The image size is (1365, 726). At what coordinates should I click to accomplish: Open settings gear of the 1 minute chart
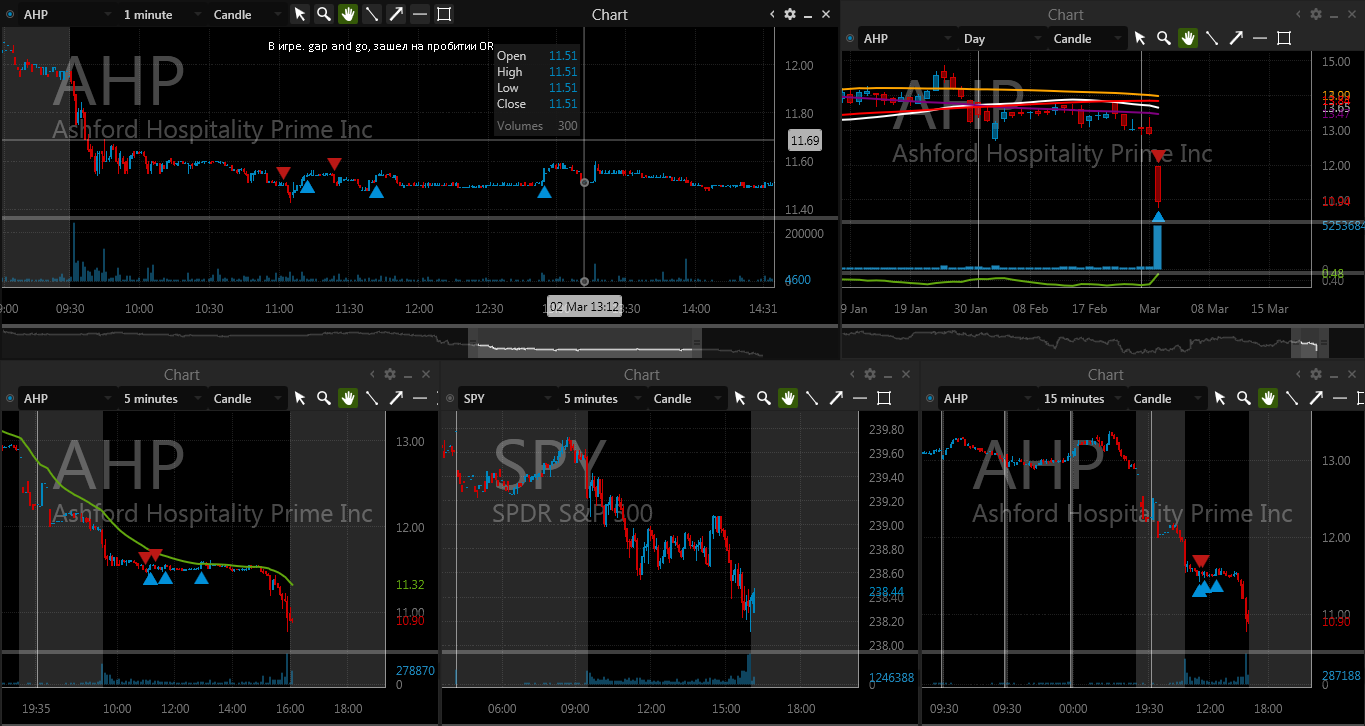click(790, 14)
